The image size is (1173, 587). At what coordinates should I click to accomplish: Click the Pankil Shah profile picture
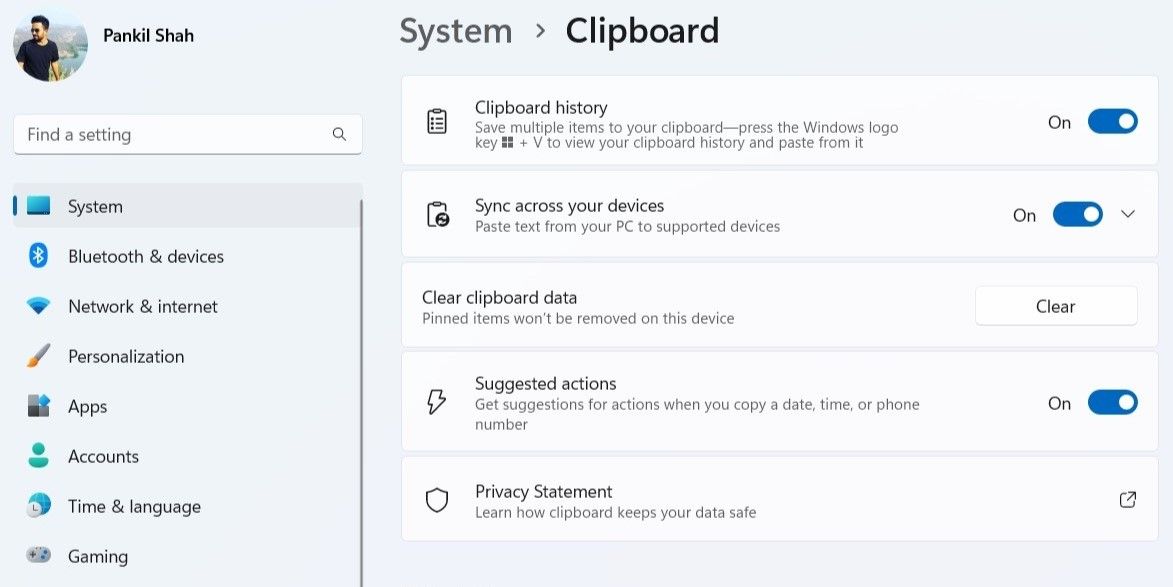pyautogui.click(x=50, y=46)
